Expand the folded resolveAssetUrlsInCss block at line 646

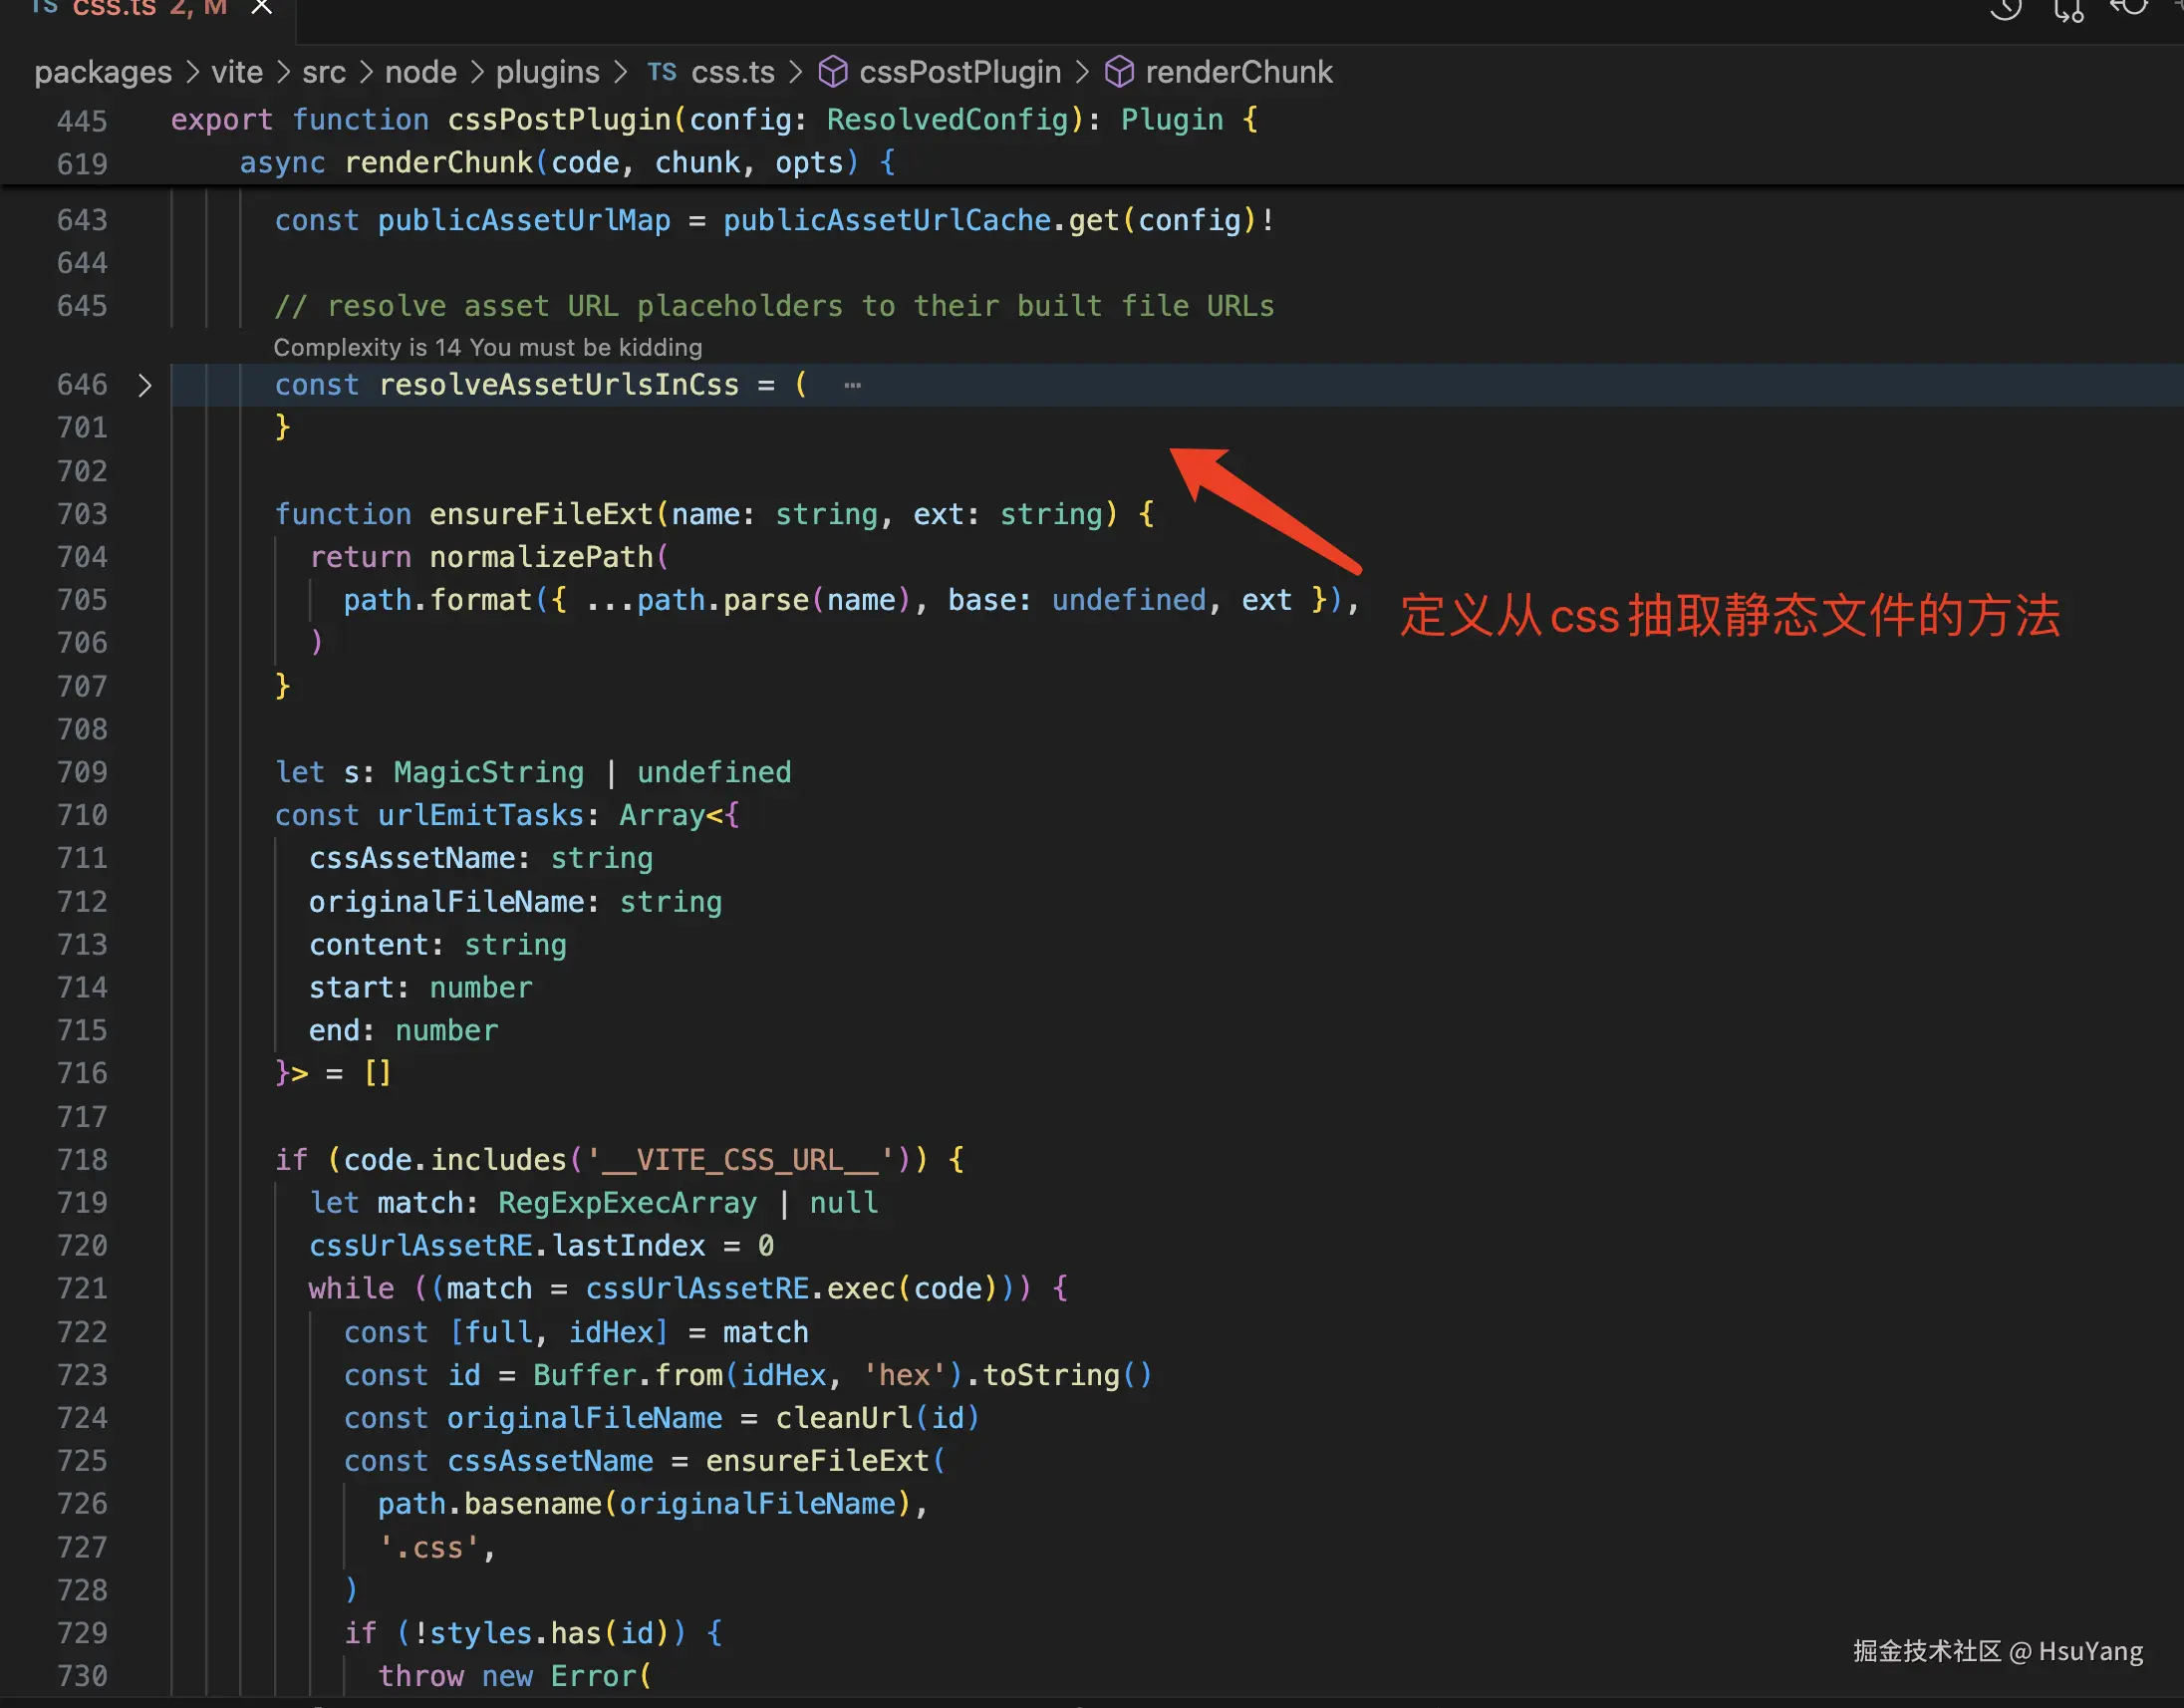(x=145, y=385)
